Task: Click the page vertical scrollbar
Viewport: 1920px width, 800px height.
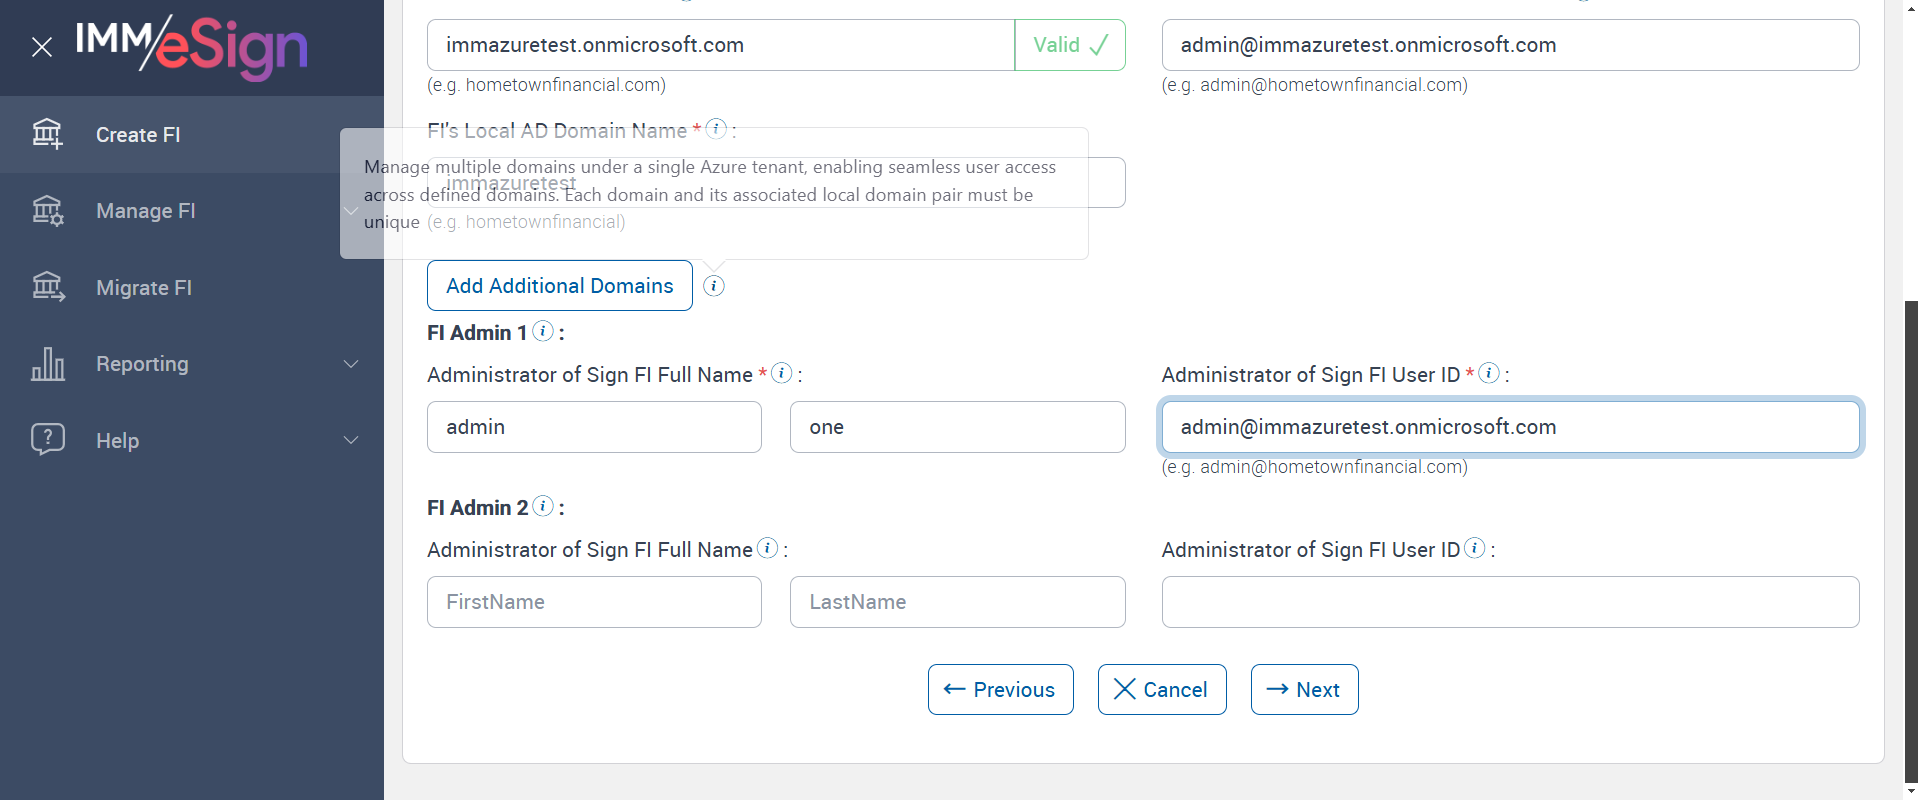Action: (x=1911, y=540)
